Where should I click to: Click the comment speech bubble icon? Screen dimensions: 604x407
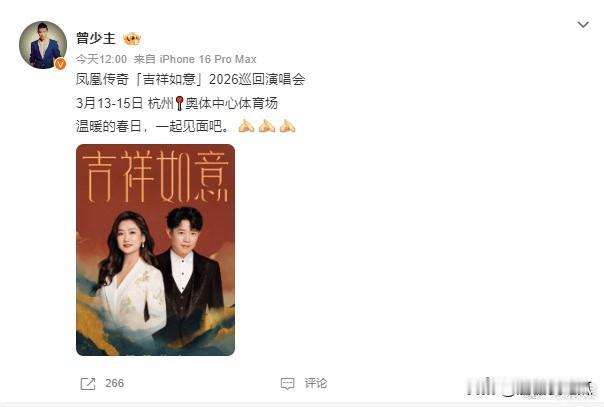[x=287, y=384]
